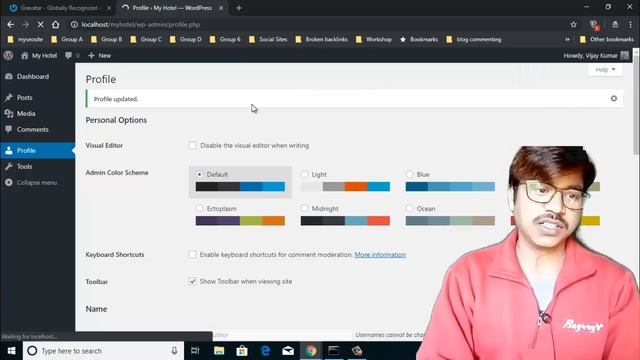640x360 pixels.
Task: Click the browser forward arrow
Action: 25,24
